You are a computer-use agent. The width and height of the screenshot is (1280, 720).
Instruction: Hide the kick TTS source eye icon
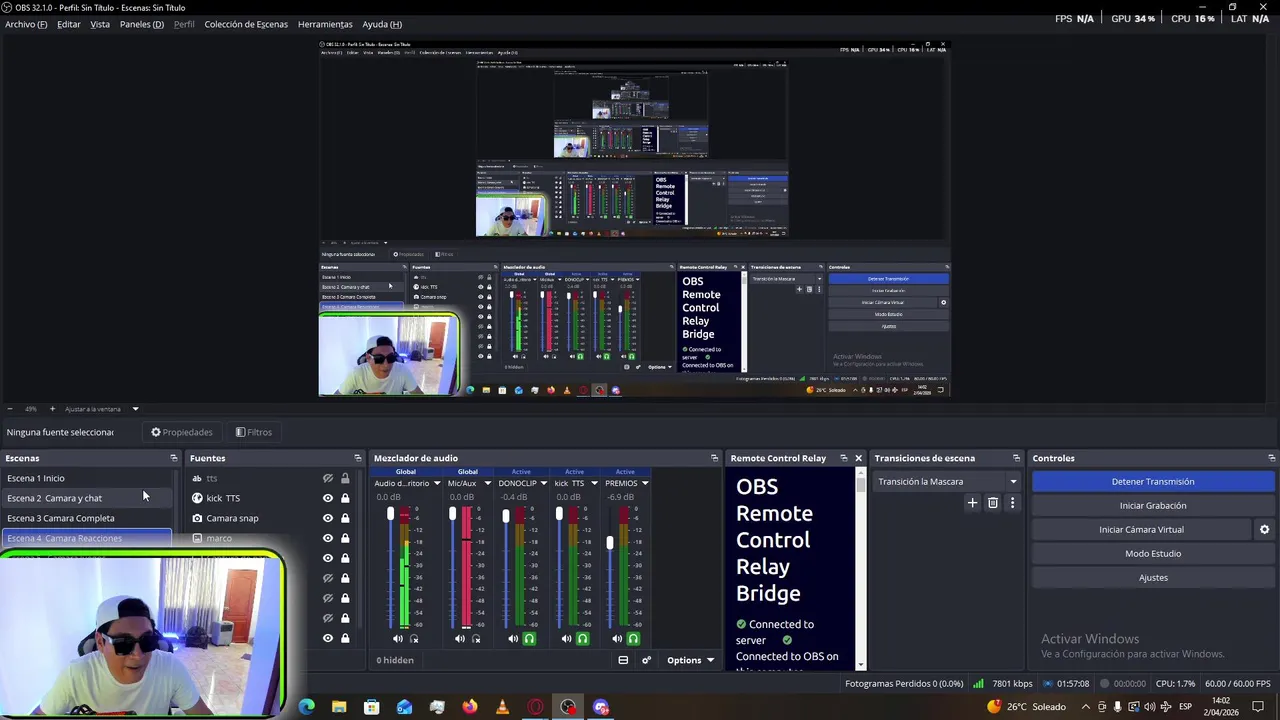pyautogui.click(x=327, y=498)
